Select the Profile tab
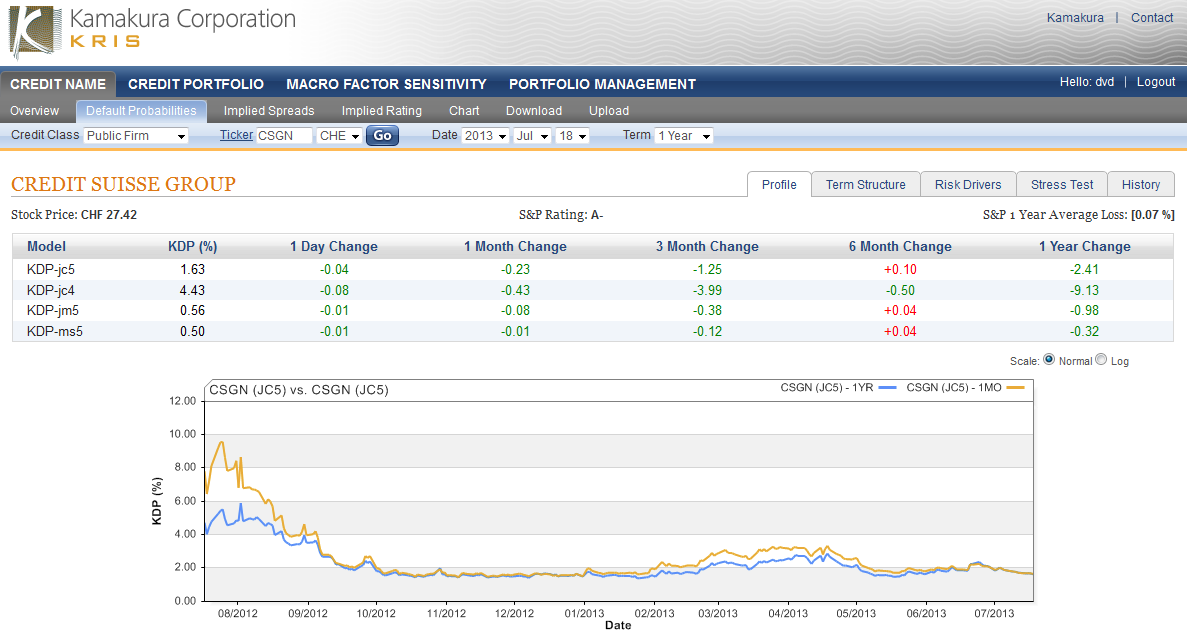The image size is (1187, 635). (779, 184)
